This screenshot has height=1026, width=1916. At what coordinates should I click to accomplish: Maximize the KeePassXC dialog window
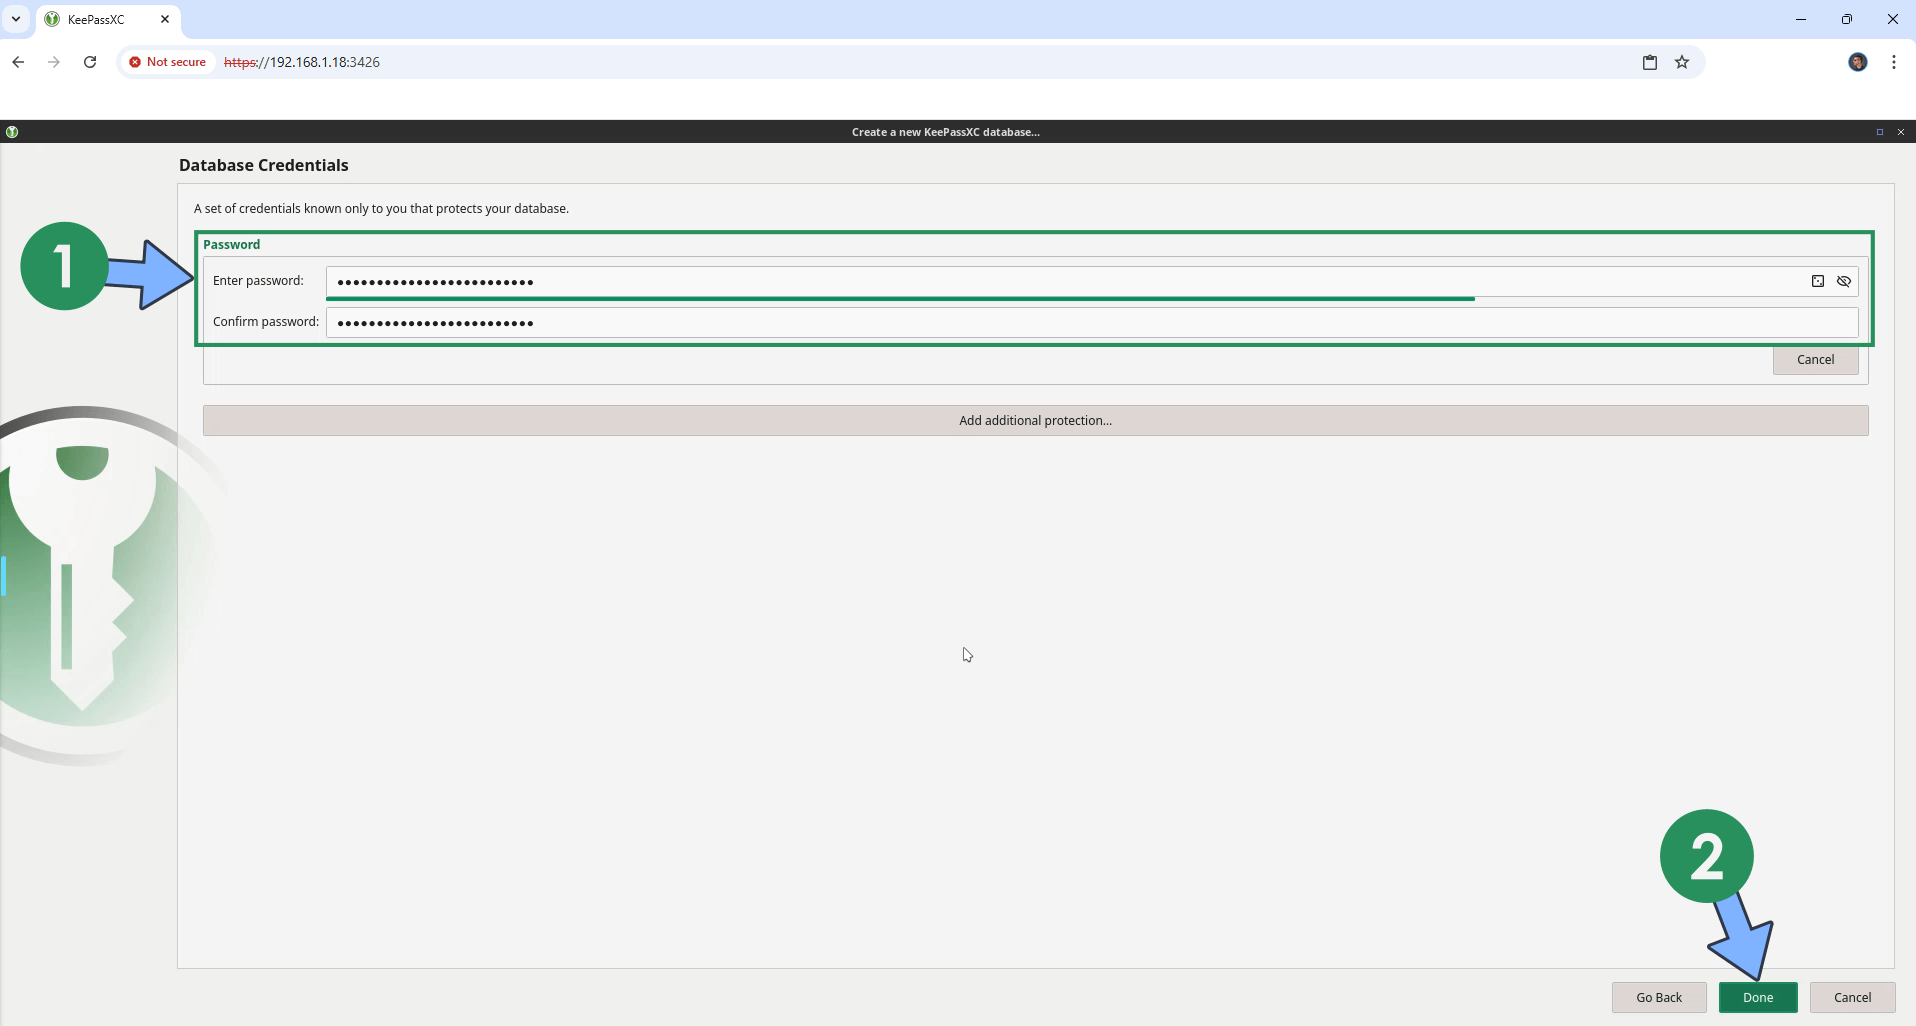pyautogui.click(x=1880, y=132)
